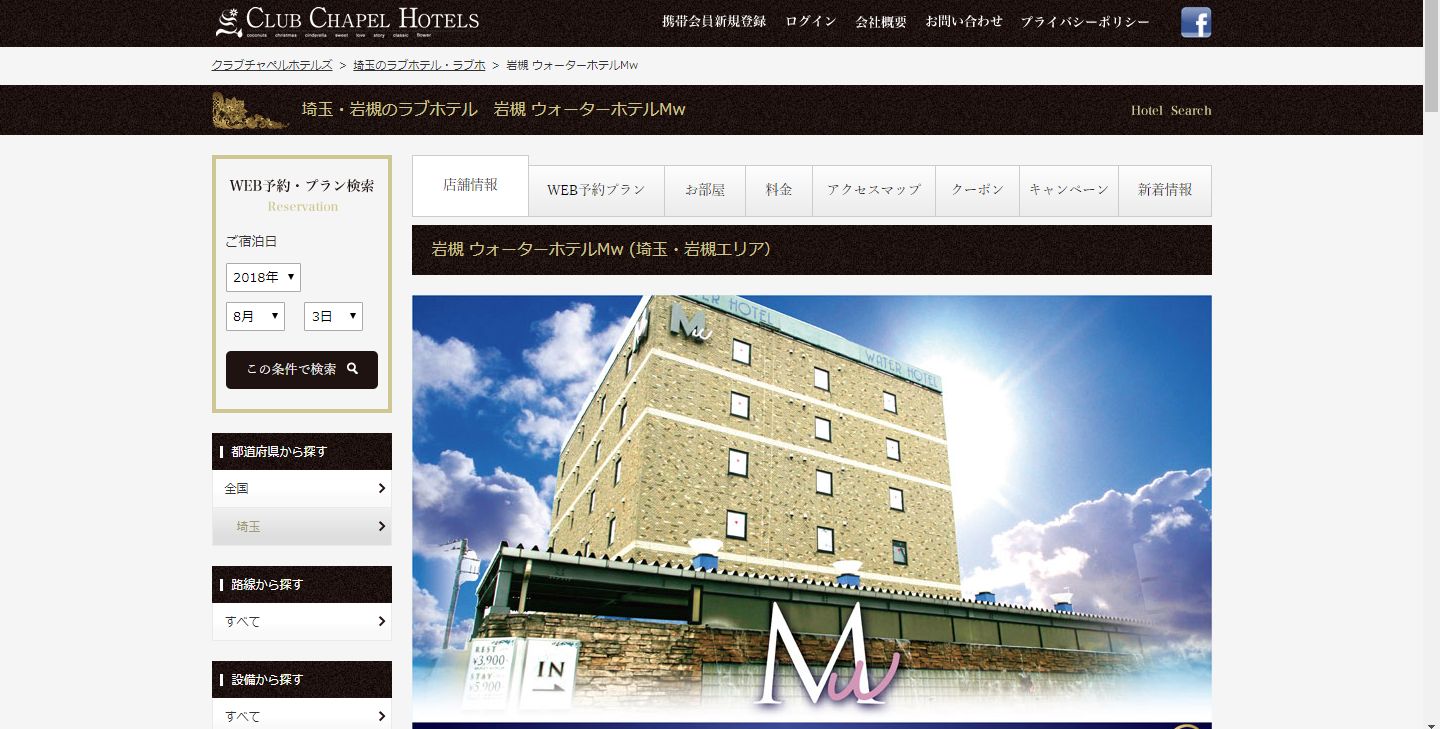Click the この条件で検索 button

[x=302, y=370]
